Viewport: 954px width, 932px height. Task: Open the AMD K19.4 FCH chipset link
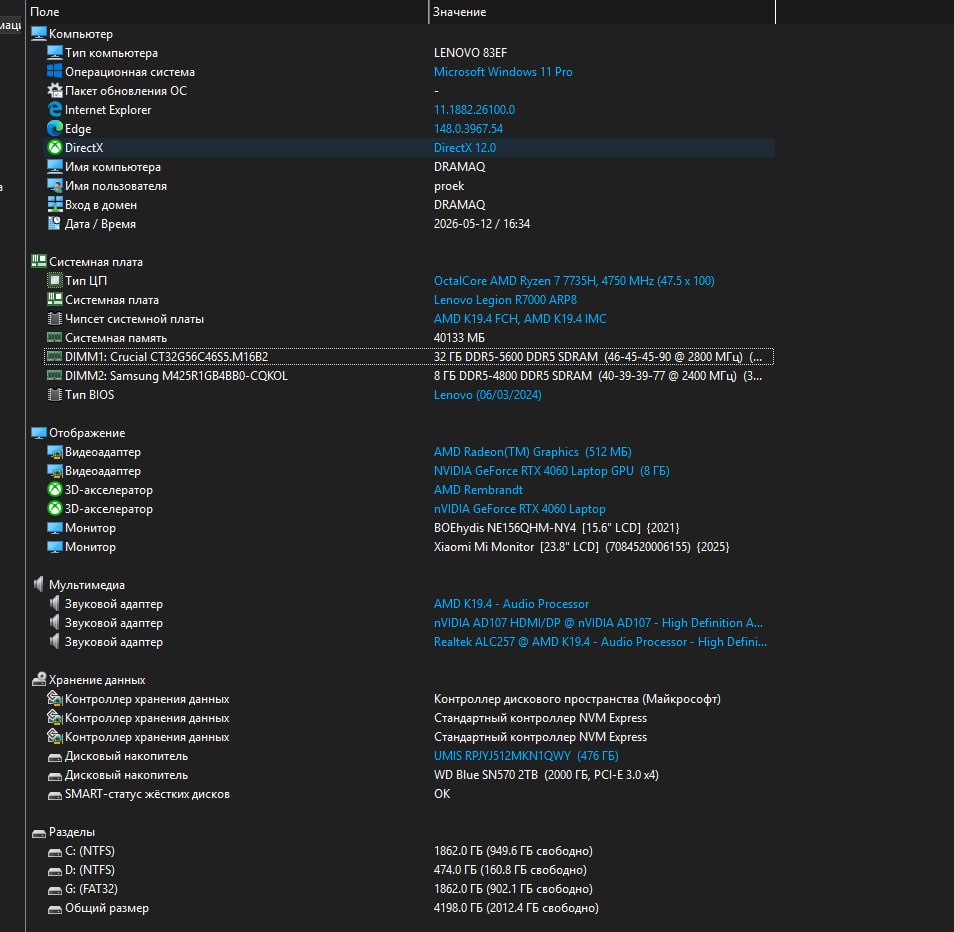[520, 318]
